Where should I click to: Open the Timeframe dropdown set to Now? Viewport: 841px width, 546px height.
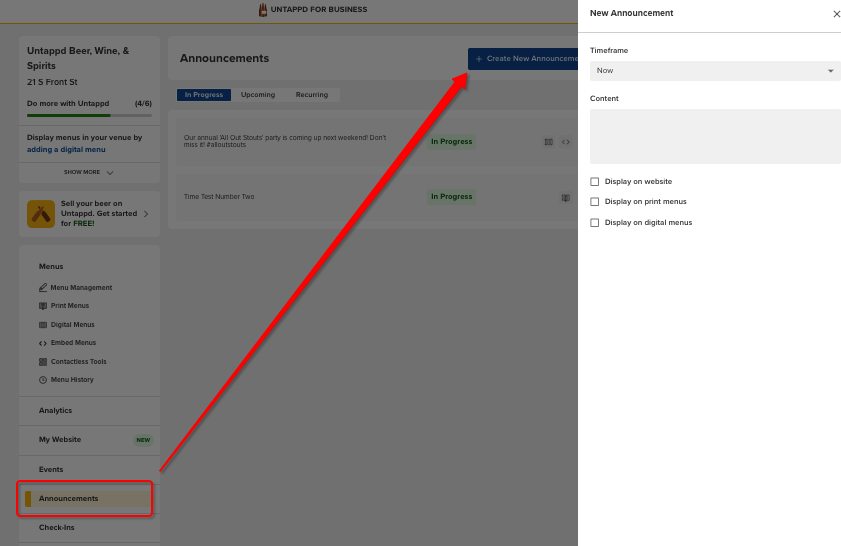(715, 71)
